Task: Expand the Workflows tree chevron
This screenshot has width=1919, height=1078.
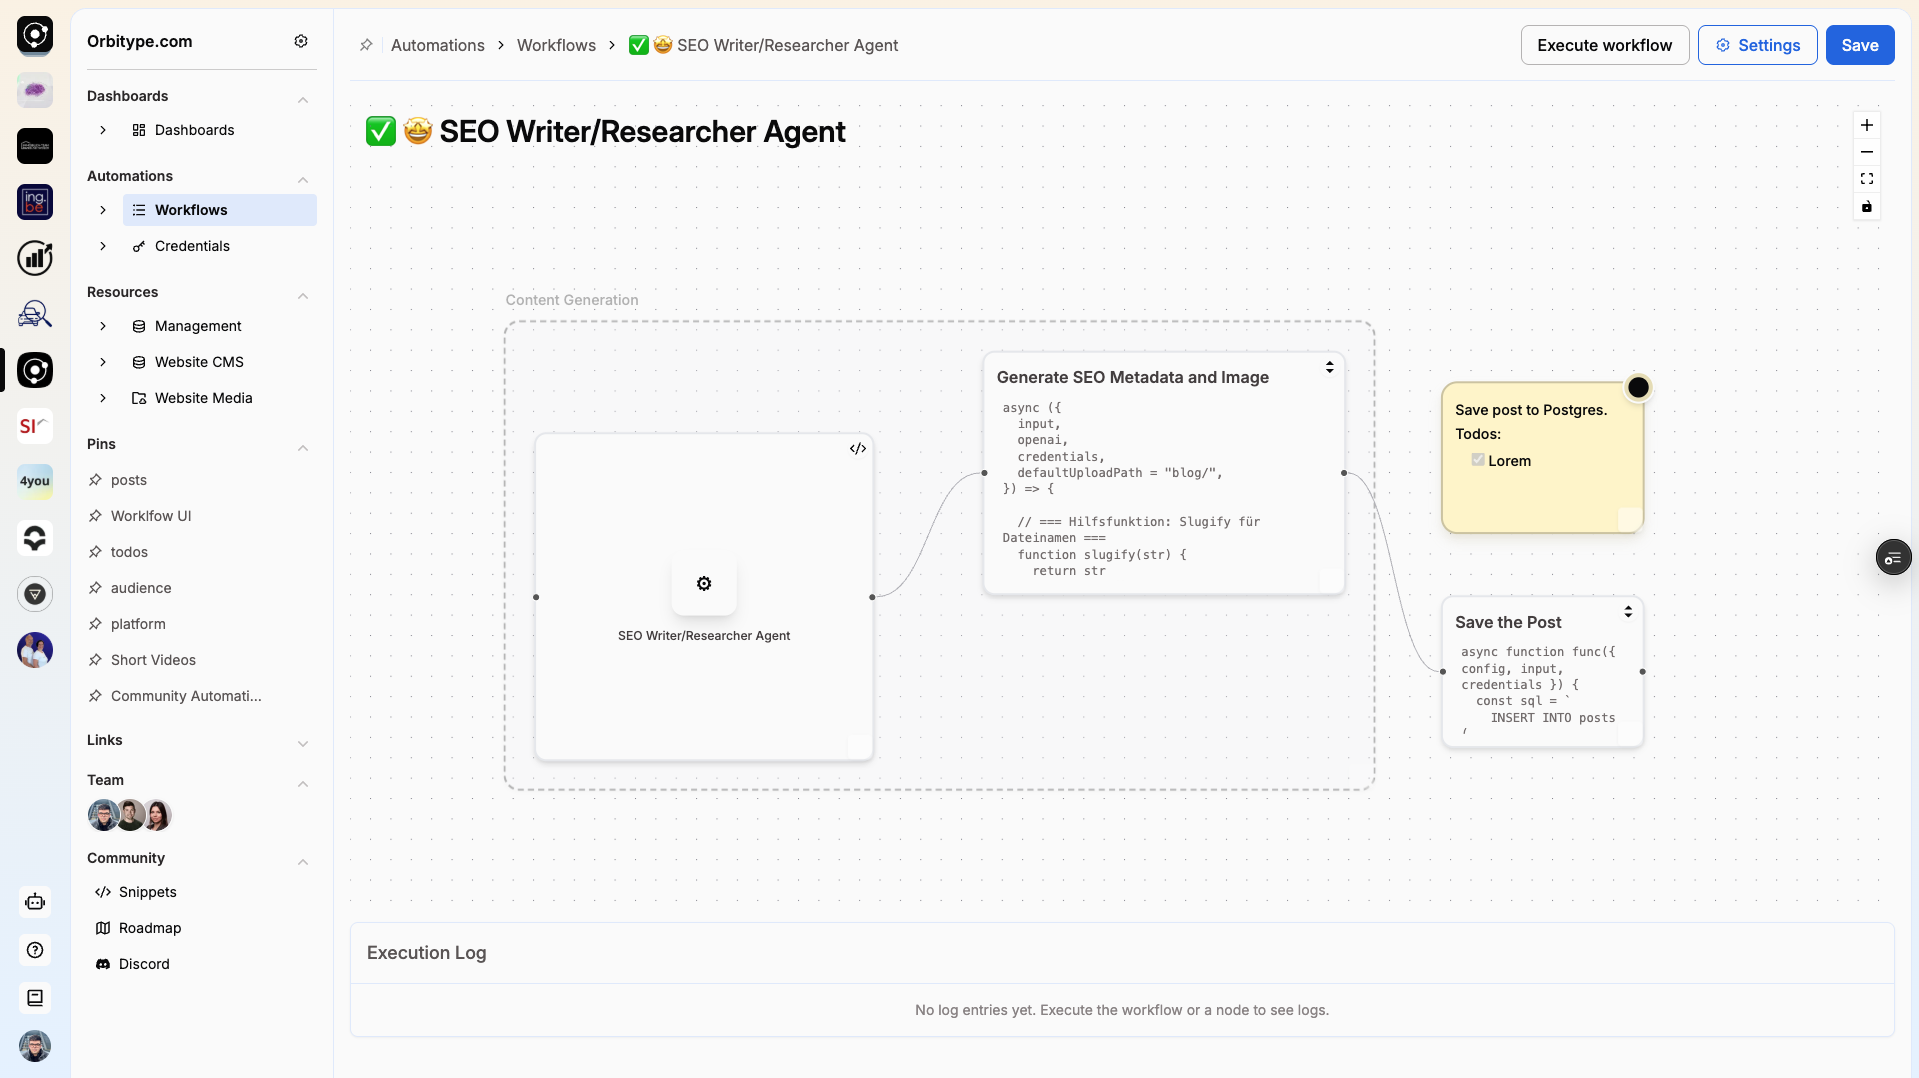Action: coord(103,210)
